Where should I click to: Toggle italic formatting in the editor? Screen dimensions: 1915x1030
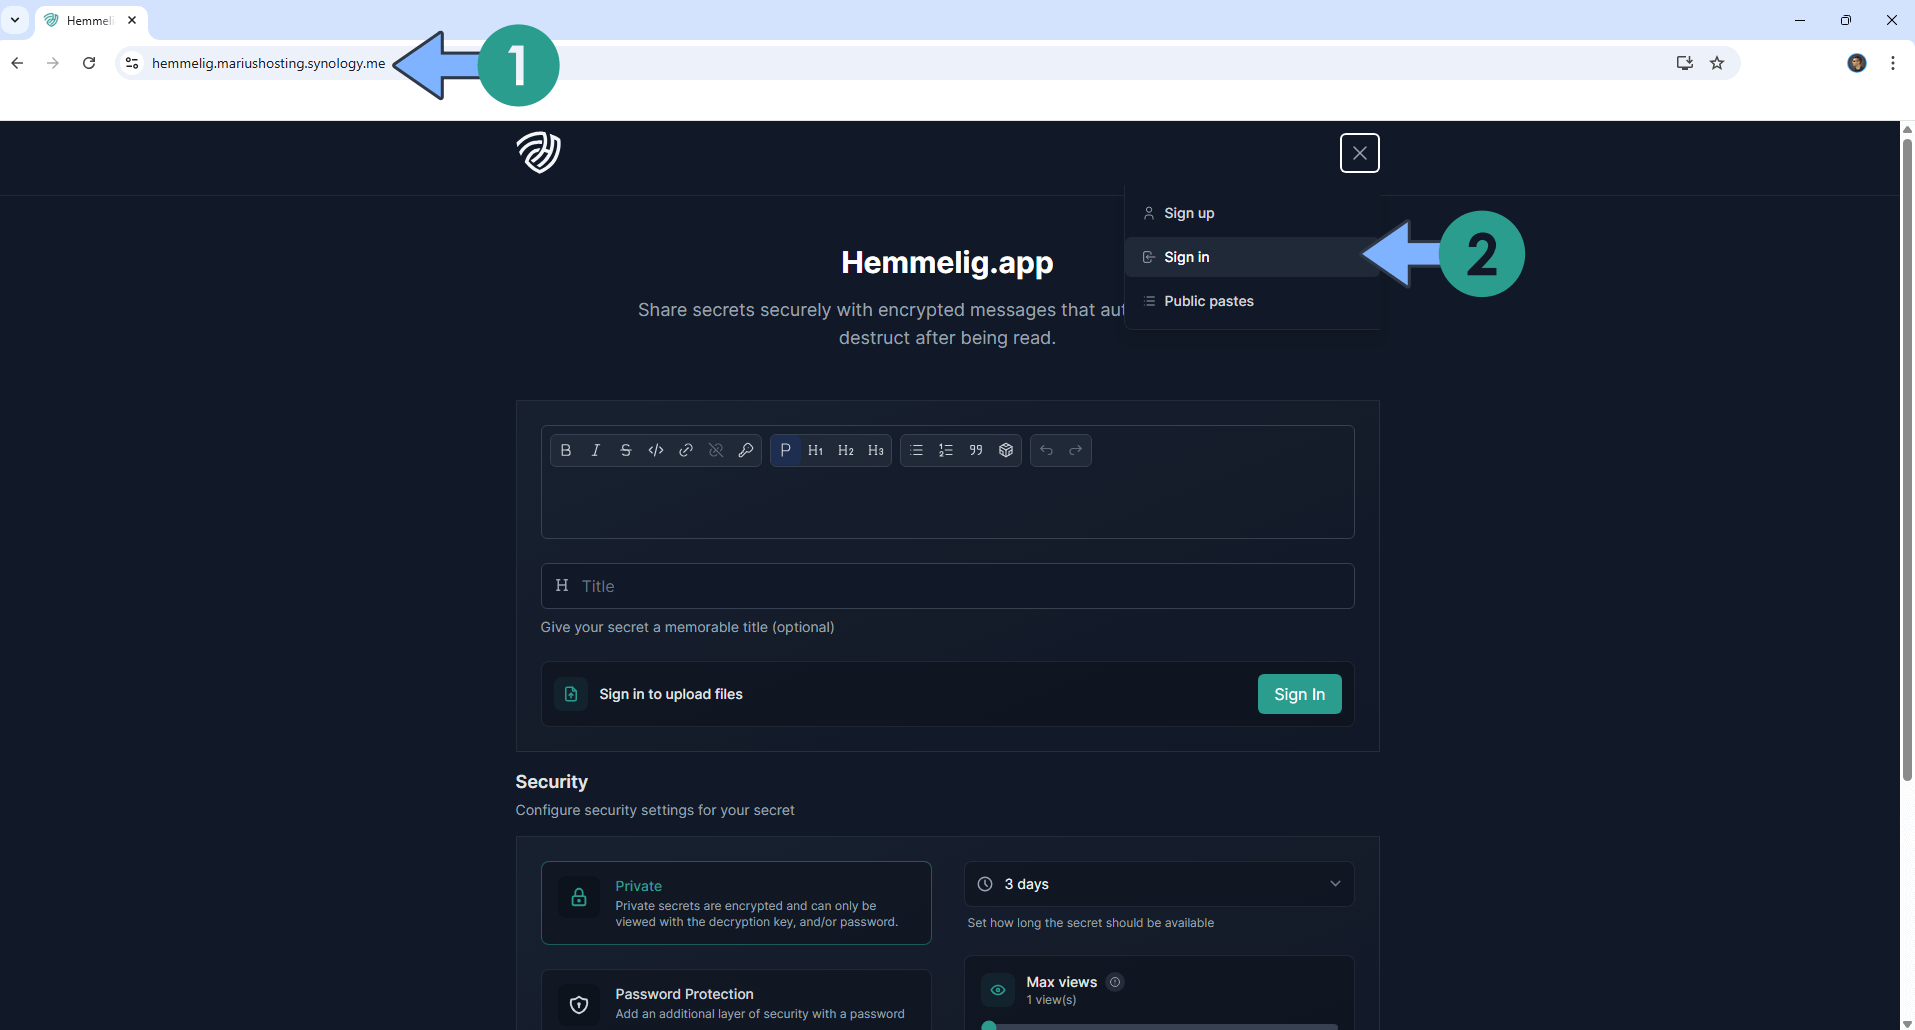tap(596, 450)
